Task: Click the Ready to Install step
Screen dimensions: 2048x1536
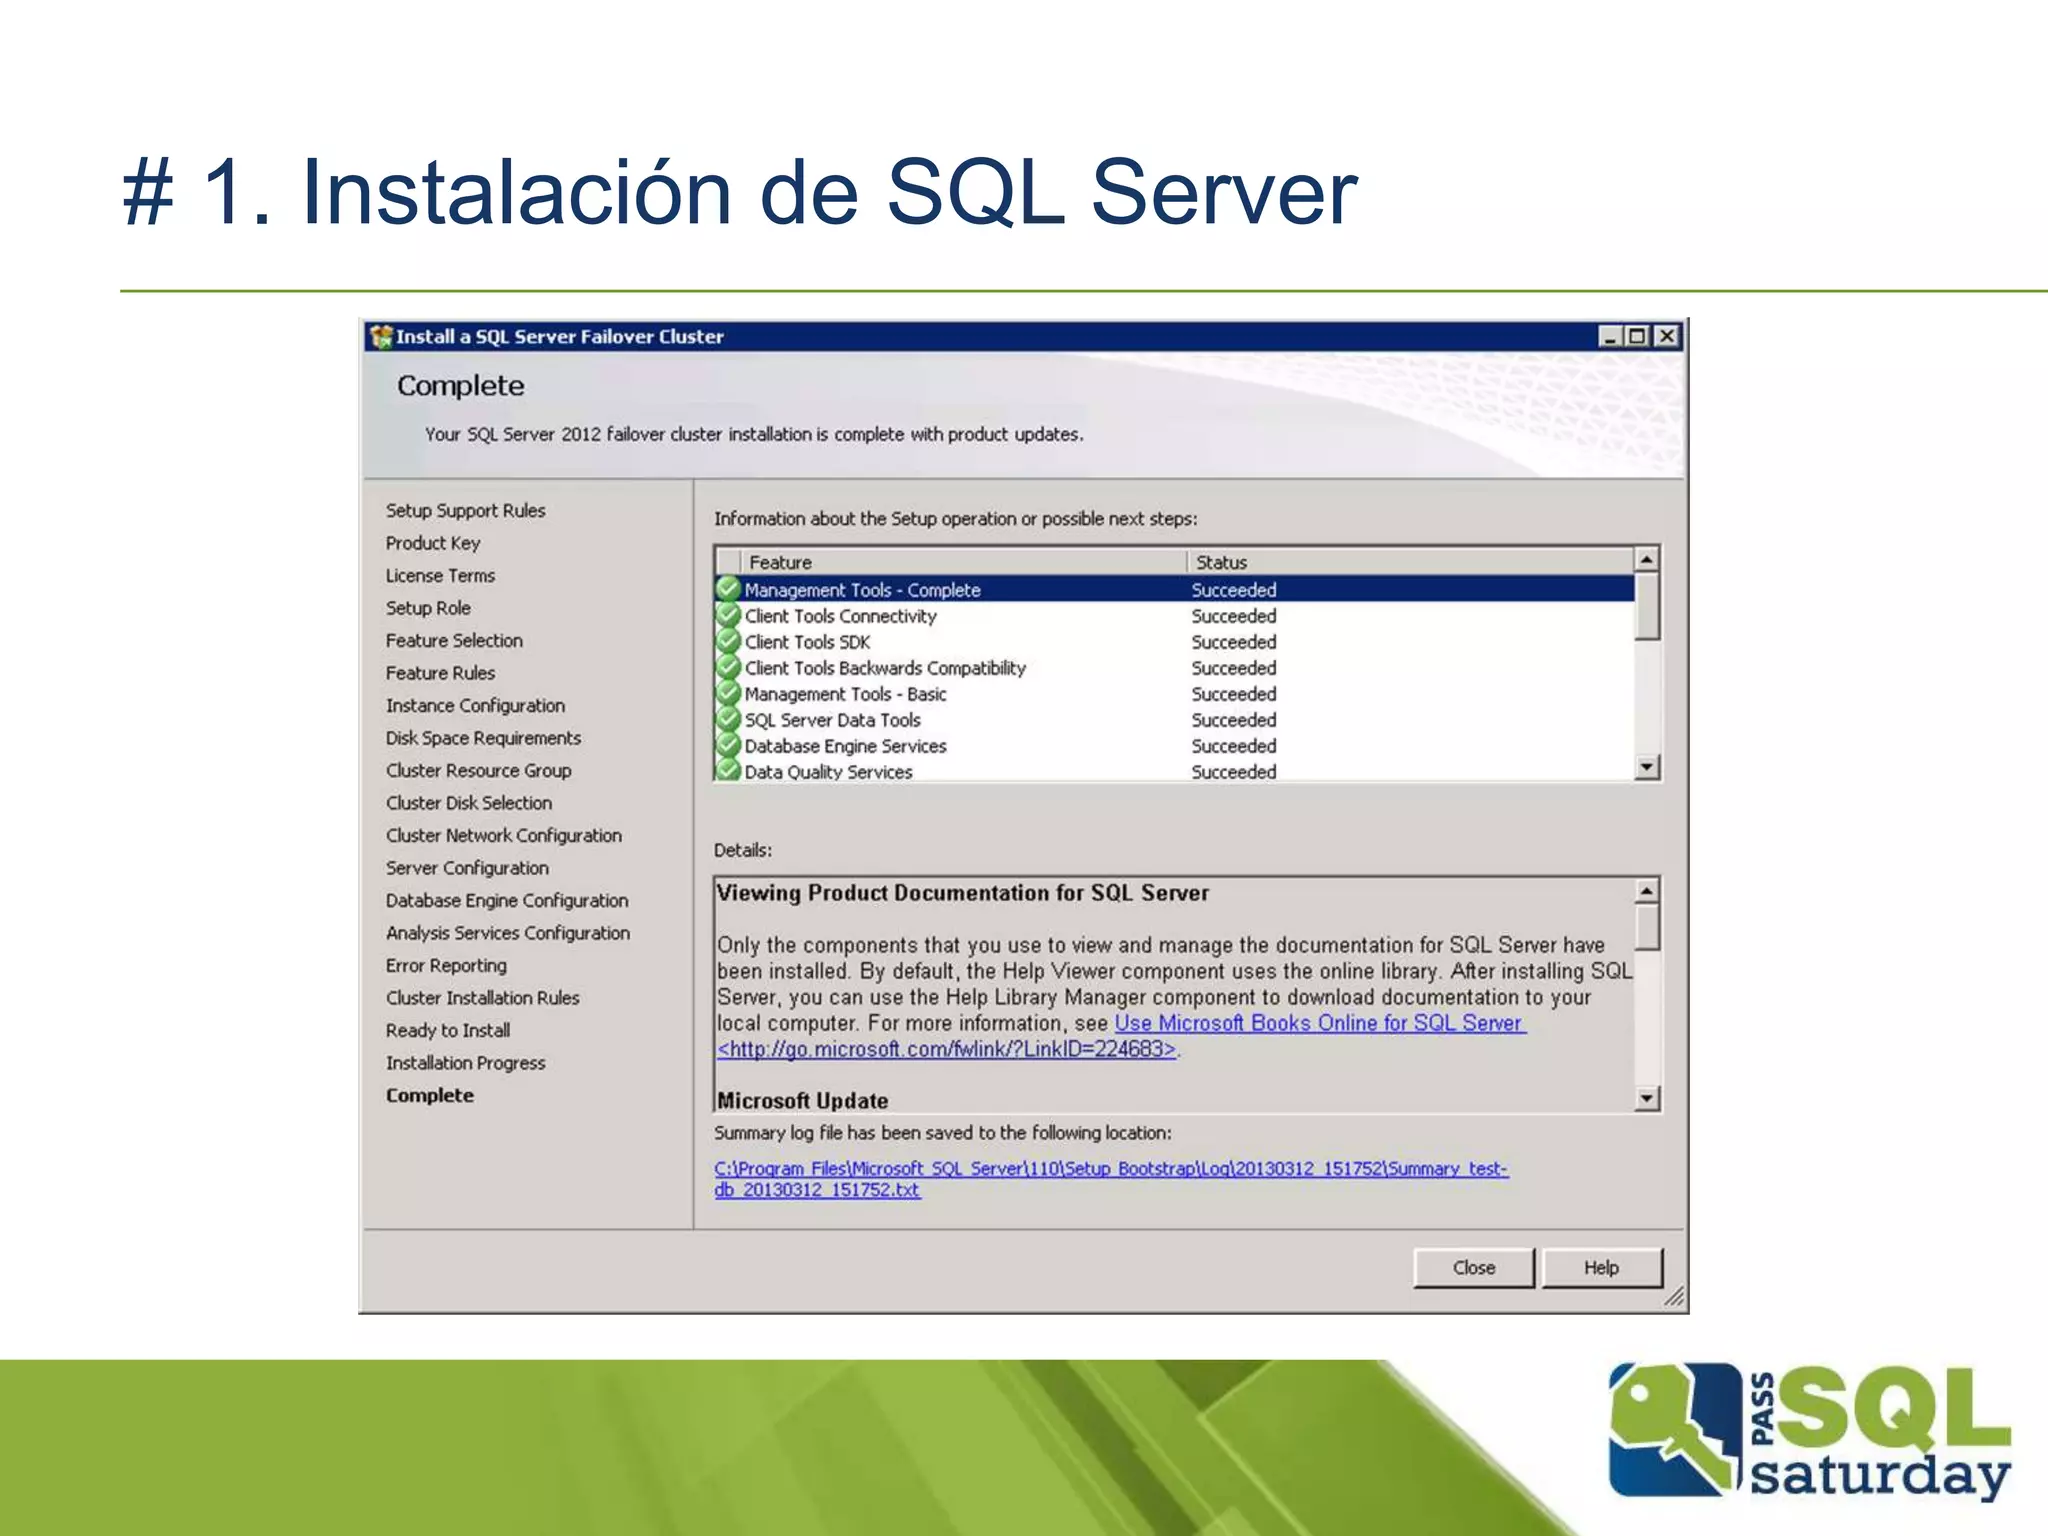Action: point(447,1031)
